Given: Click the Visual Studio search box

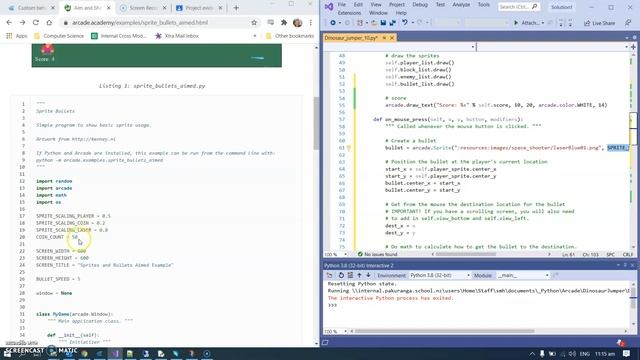Looking at the screenshot, I should (519, 7).
